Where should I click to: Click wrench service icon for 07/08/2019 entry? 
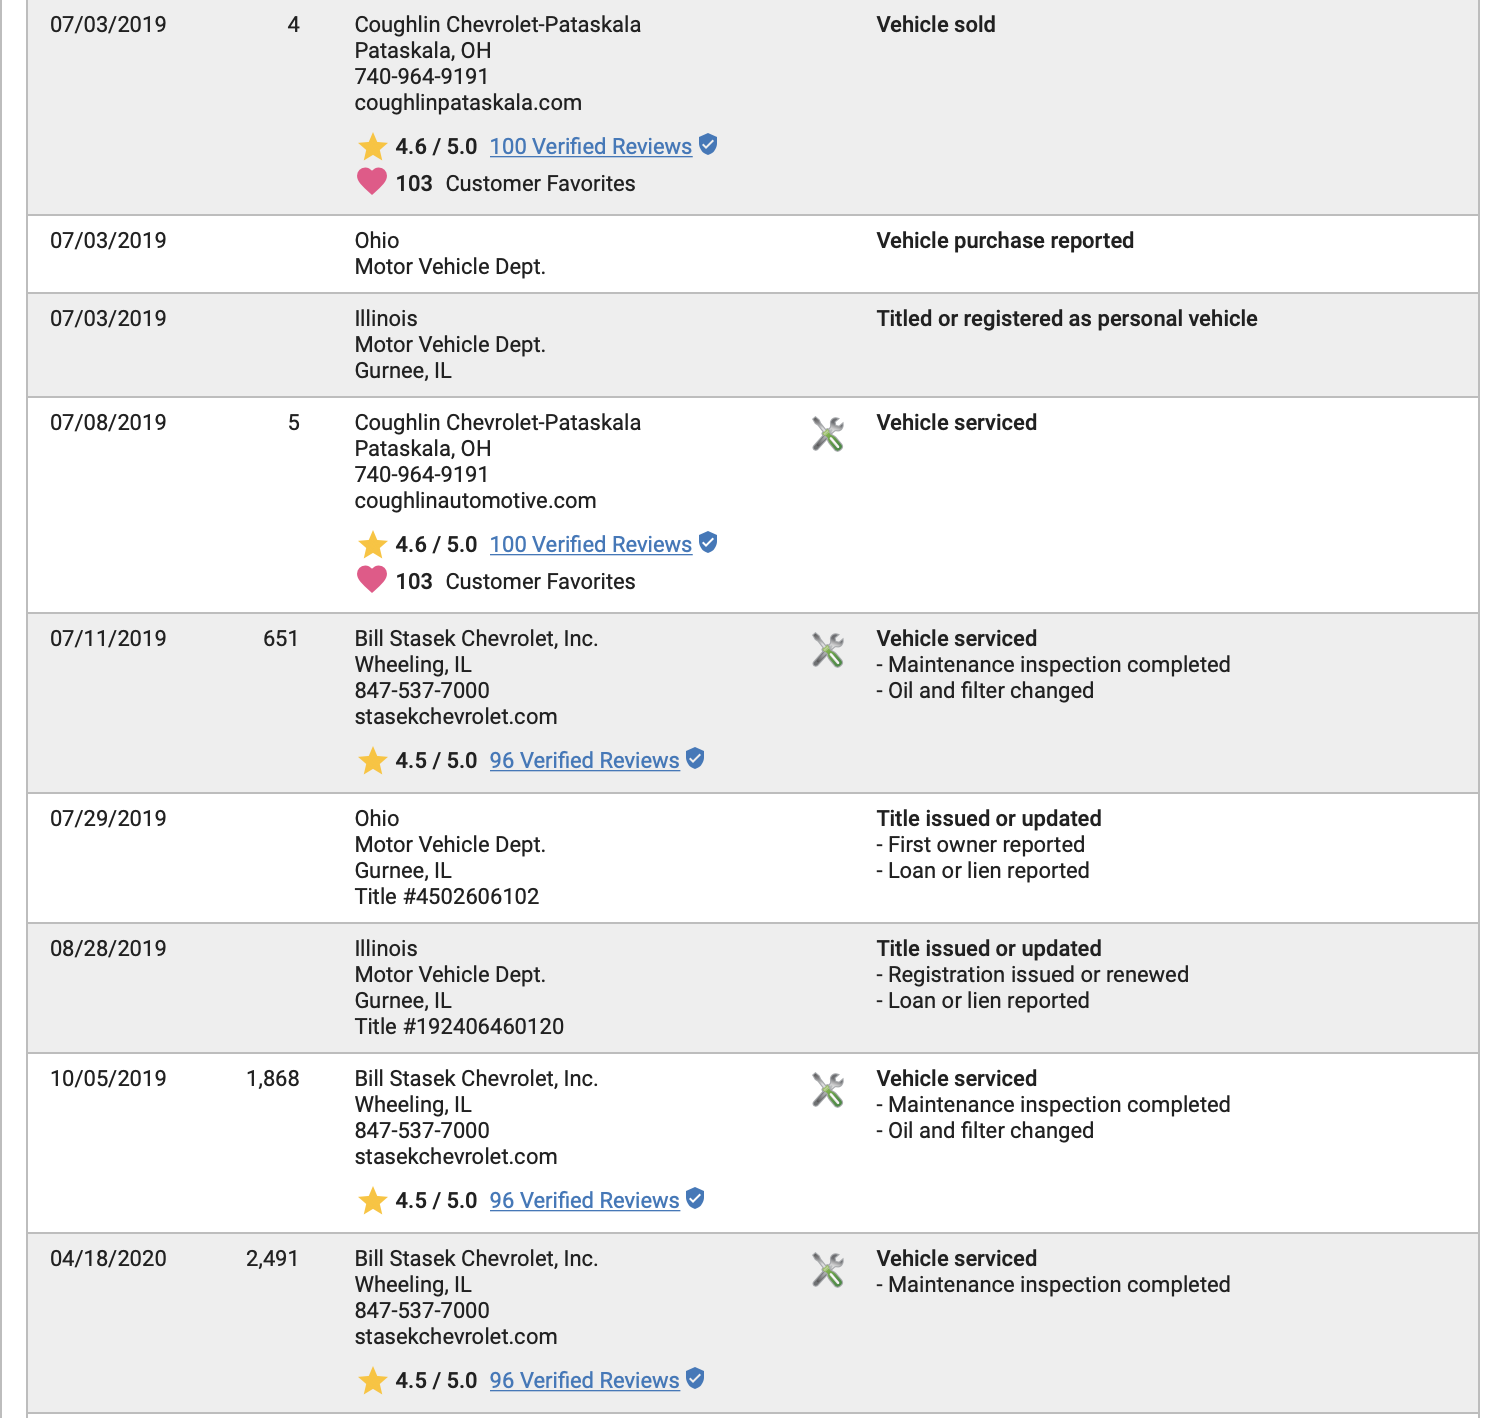point(828,434)
